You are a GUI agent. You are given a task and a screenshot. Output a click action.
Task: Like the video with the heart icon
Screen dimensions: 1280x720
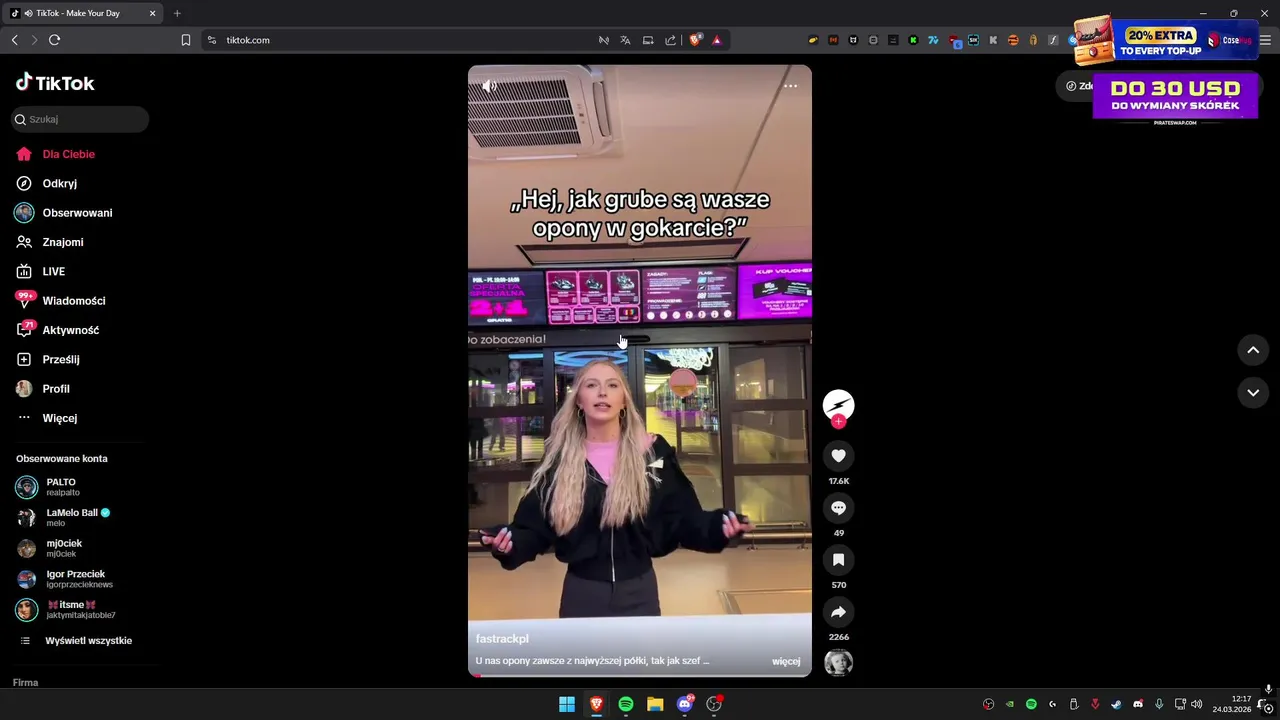click(838, 456)
